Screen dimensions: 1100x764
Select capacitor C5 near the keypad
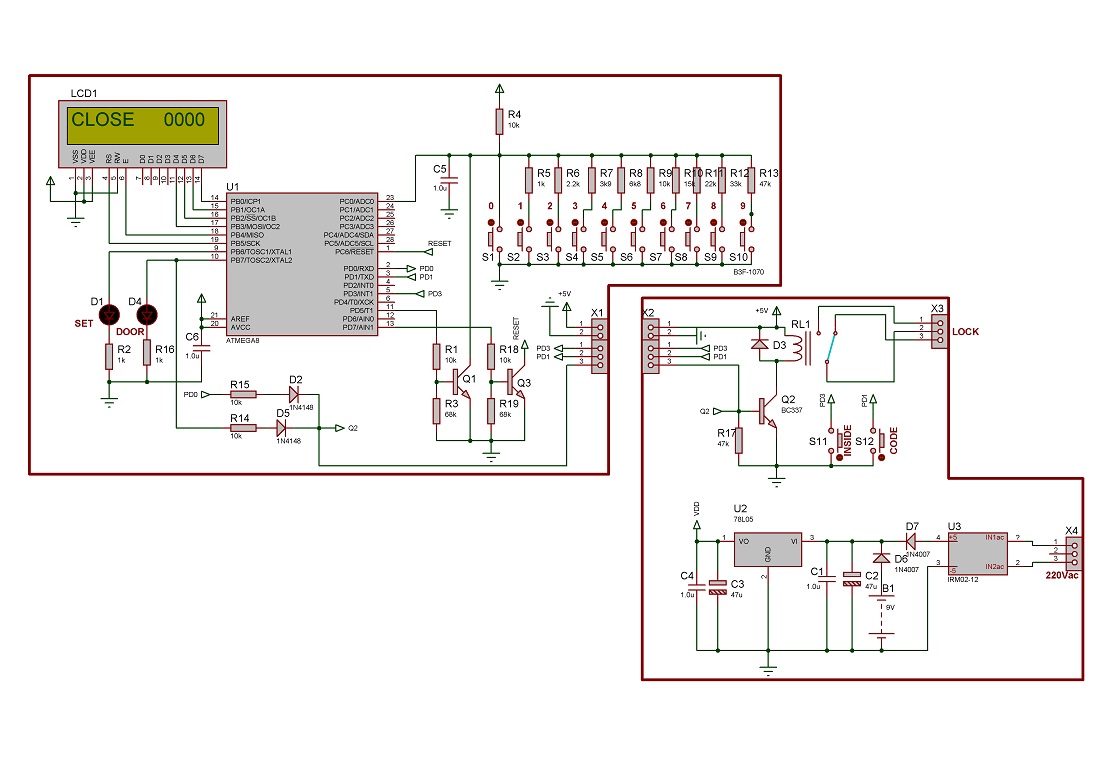pos(449,182)
